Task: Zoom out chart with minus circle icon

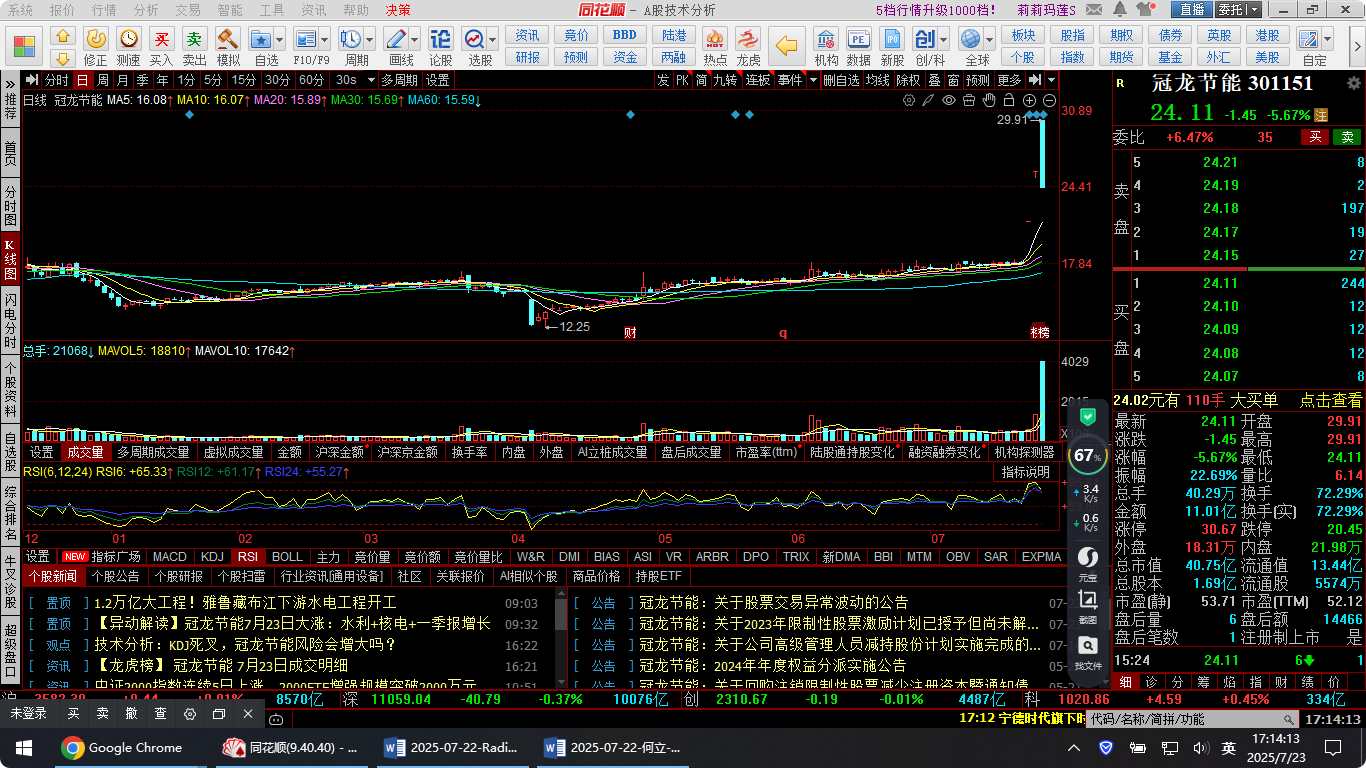Action: click(1049, 100)
